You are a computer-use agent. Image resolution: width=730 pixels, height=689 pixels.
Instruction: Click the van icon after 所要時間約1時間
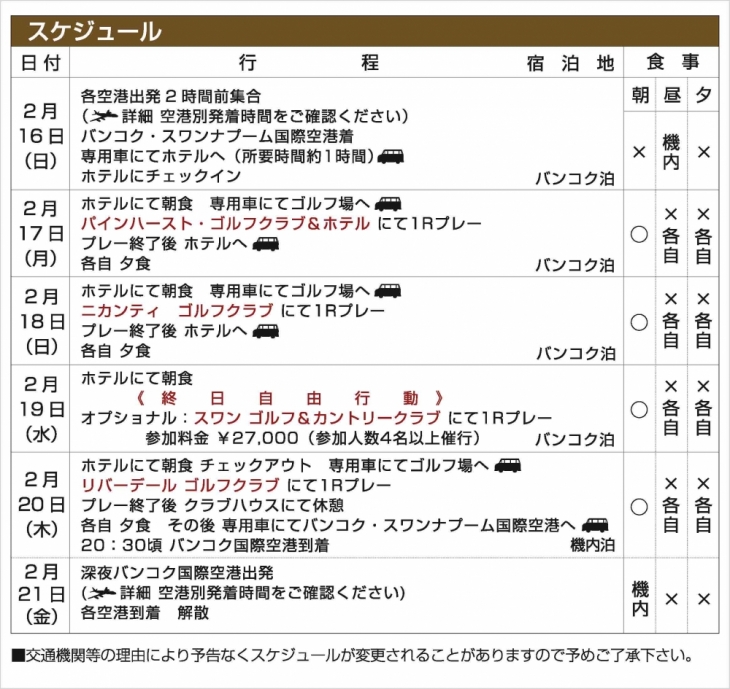(x=391, y=156)
